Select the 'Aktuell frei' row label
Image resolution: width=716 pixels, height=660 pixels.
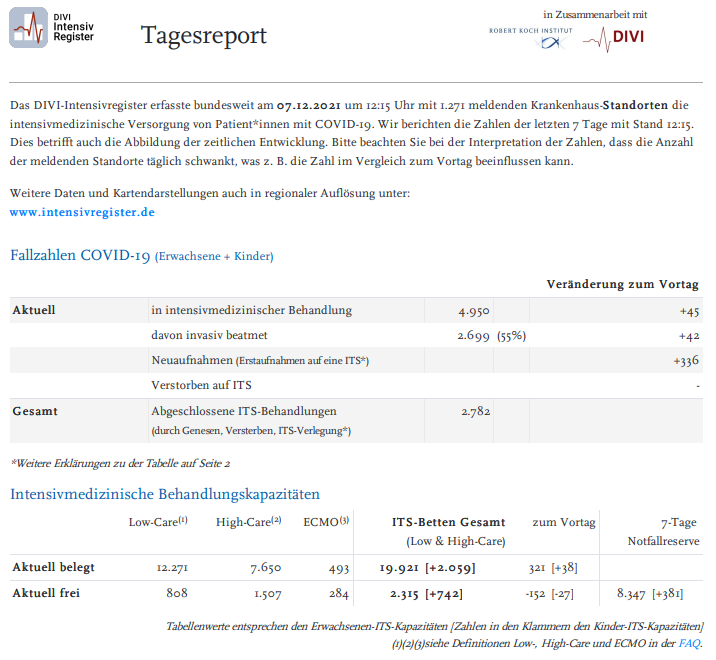(x=47, y=593)
